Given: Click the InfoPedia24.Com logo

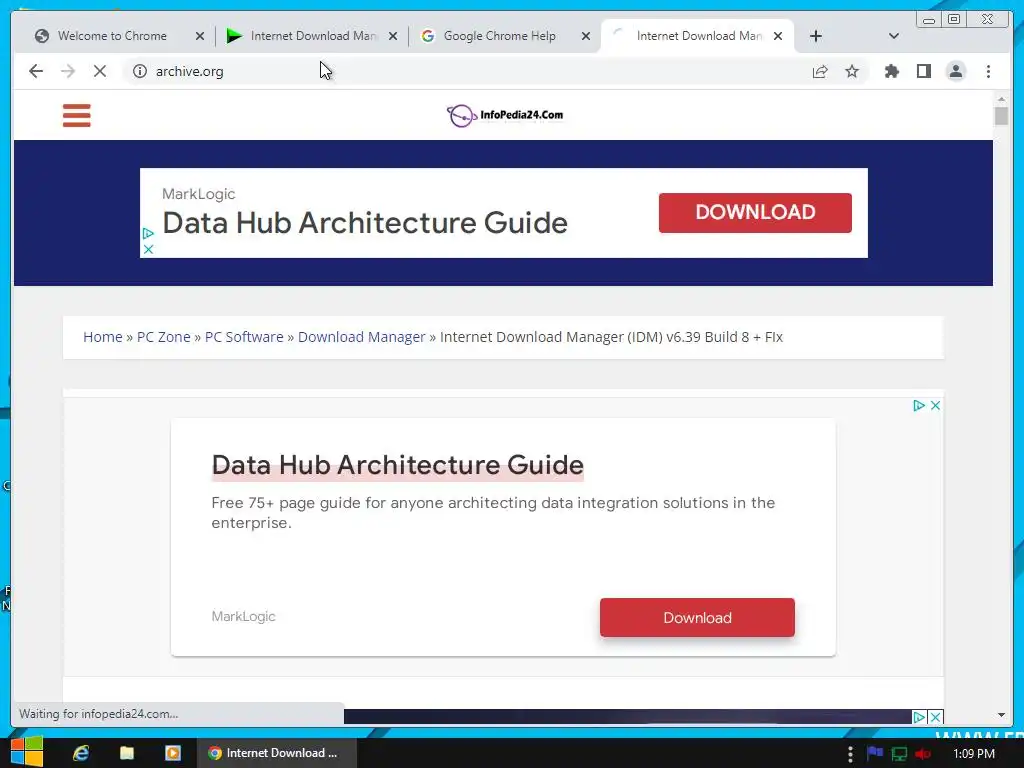Looking at the screenshot, I should click(505, 116).
